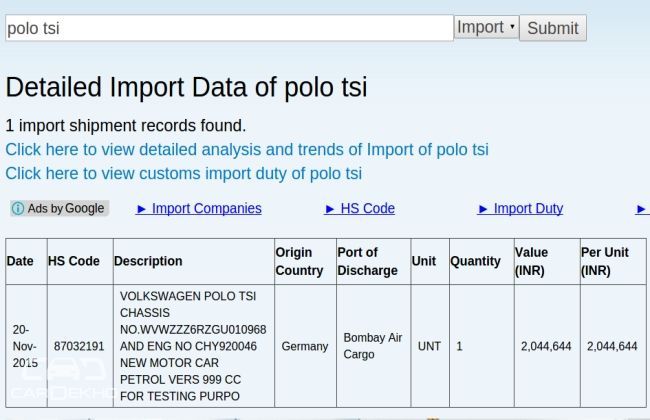Select the quantity value 1 cell
650x420 pixels.
pos(482,346)
